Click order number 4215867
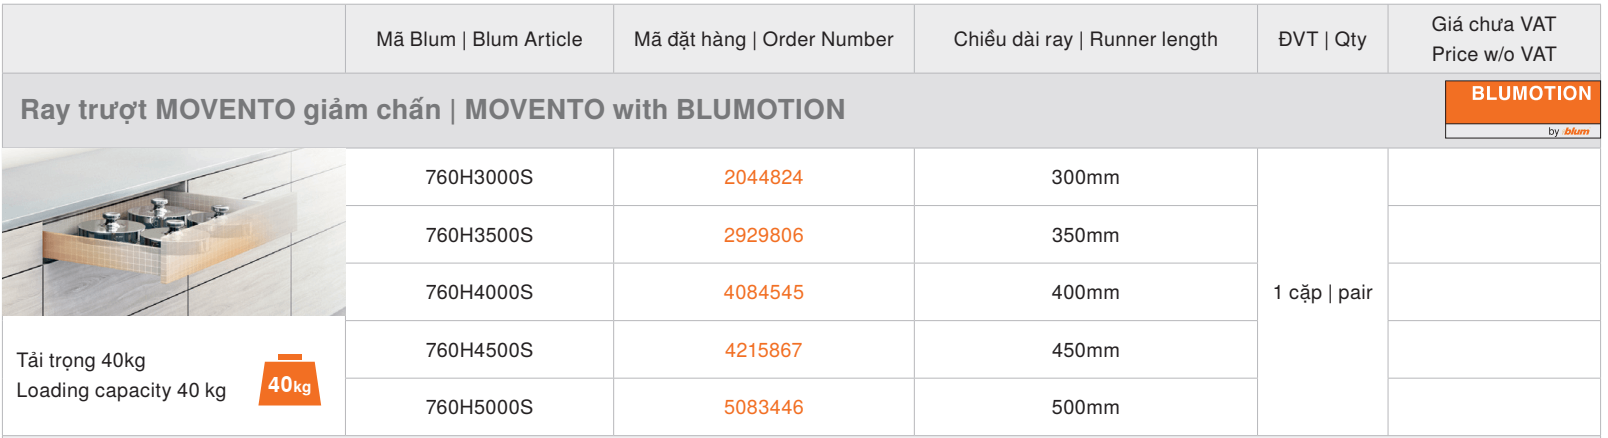Viewport: 1608px width, 438px height. pyautogui.click(x=763, y=350)
